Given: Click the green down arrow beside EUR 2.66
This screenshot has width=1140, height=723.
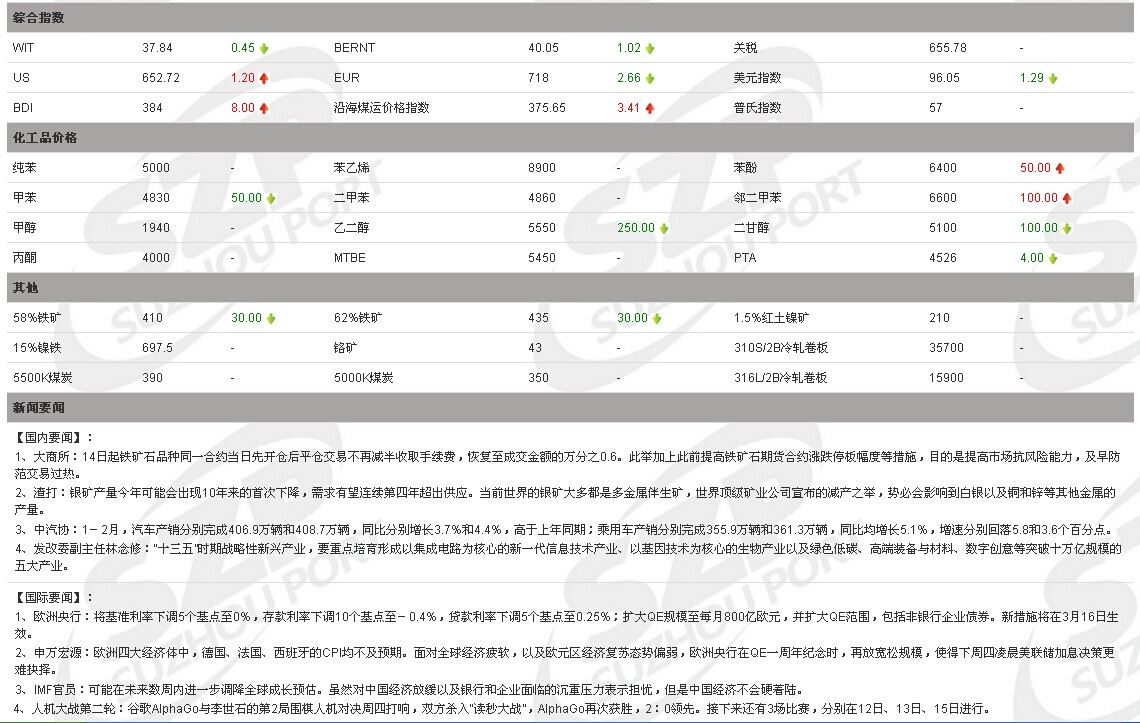Looking at the screenshot, I should (650, 78).
